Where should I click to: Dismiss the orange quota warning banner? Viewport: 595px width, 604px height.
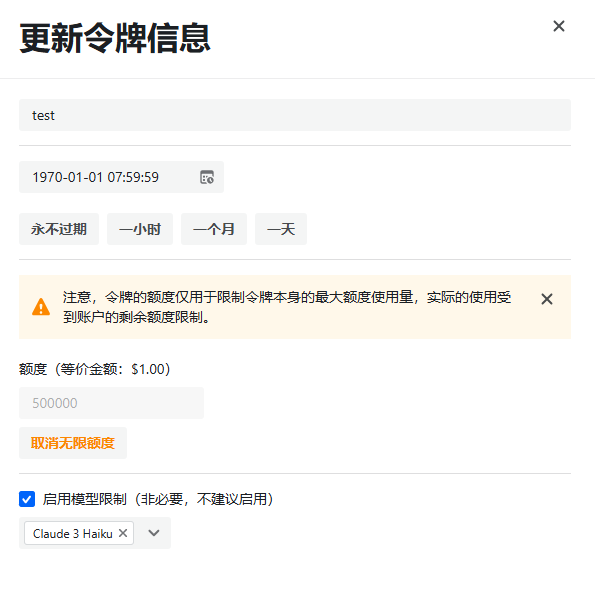pos(546,299)
